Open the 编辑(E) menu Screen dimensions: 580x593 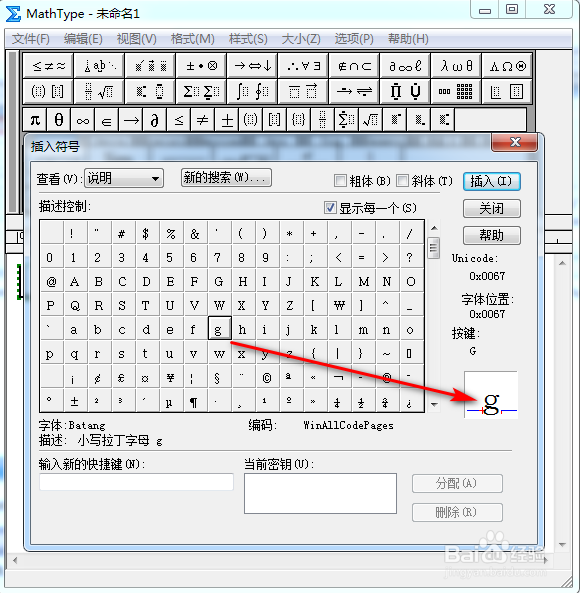tap(84, 39)
